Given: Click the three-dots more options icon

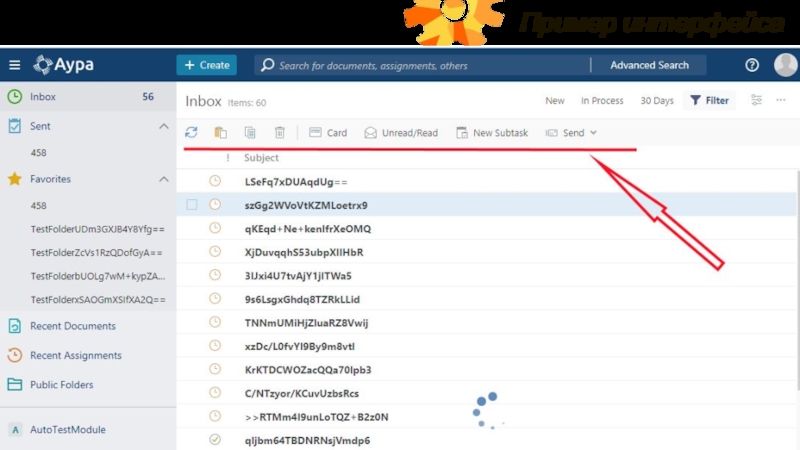Looking at the screenshot, I should coord(783,100).
